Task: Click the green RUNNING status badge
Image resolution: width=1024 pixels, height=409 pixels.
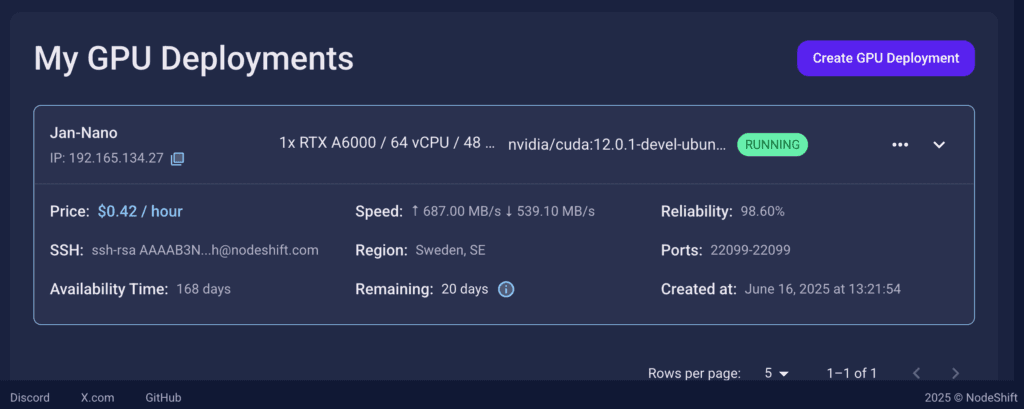Action: (772, 144)
